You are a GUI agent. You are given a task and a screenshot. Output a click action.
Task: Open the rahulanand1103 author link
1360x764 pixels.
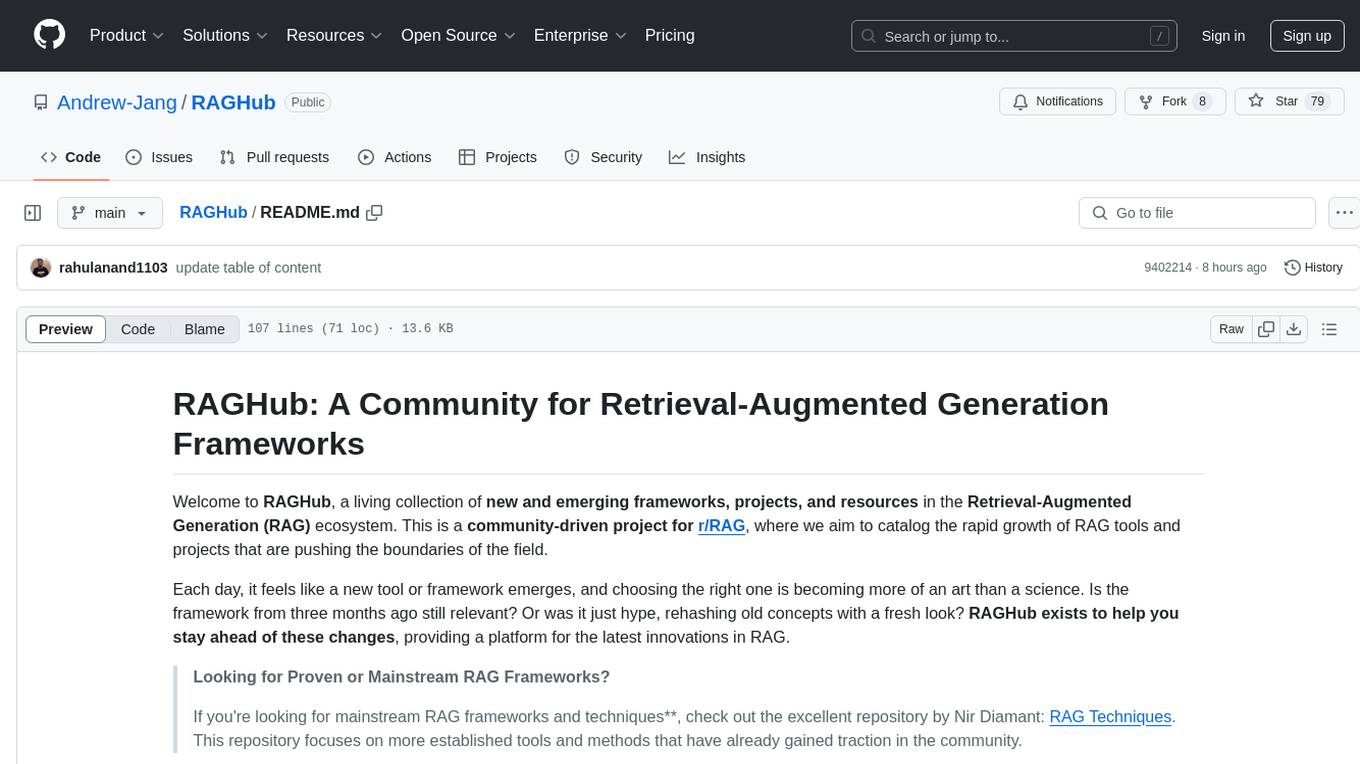click(113, 267)
